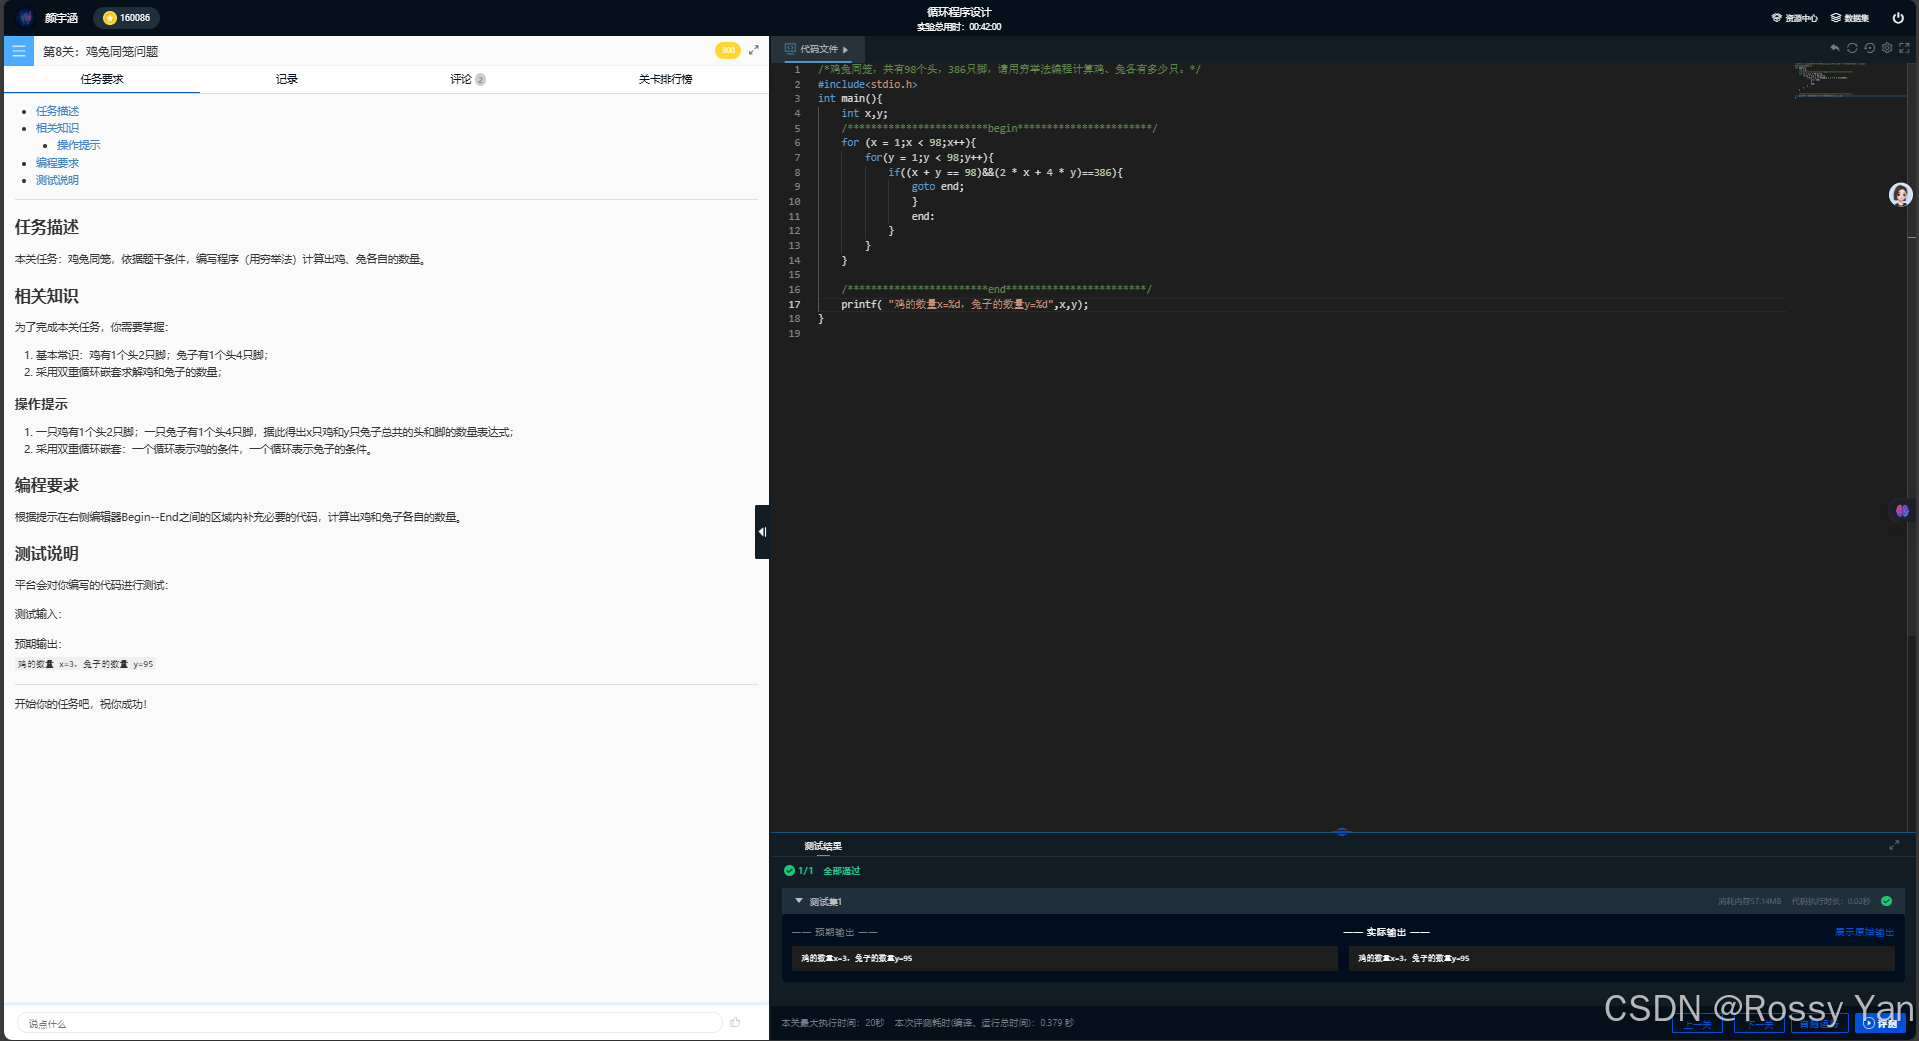This screenshot has height=1041, width=1919.
Task: Jump to the 测试说明 section link
Action: (x=57, y=180)
